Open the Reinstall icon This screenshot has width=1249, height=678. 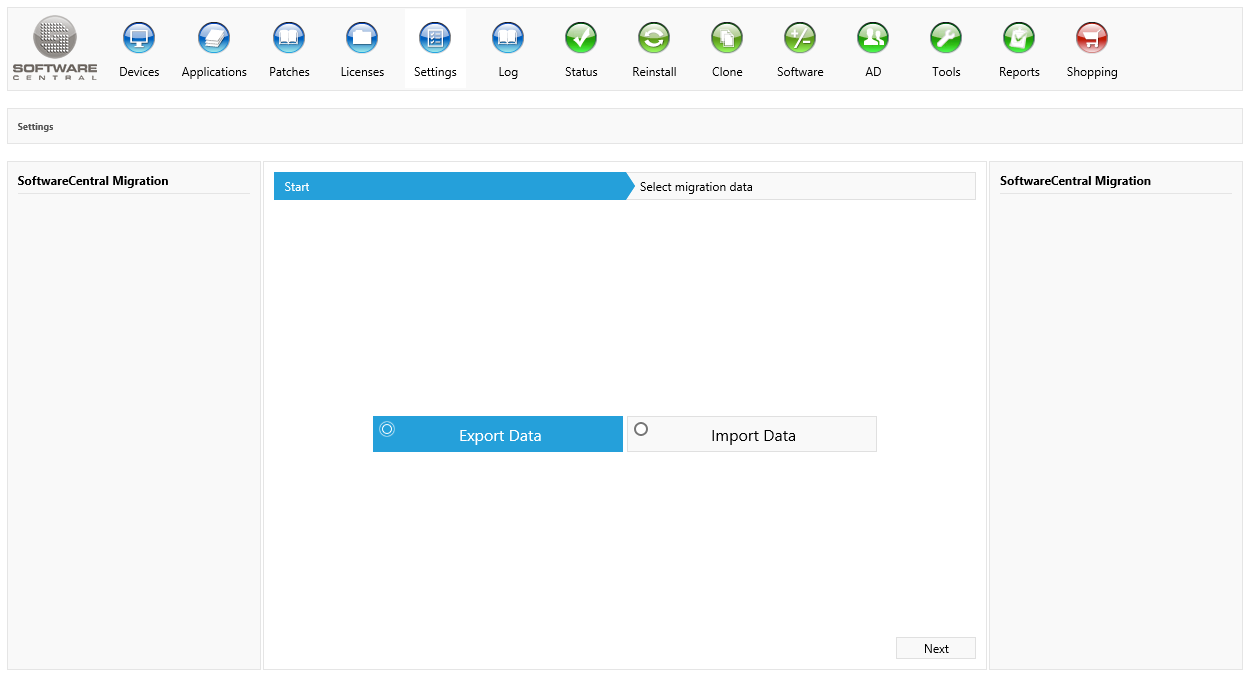click(x=654, y=39)
